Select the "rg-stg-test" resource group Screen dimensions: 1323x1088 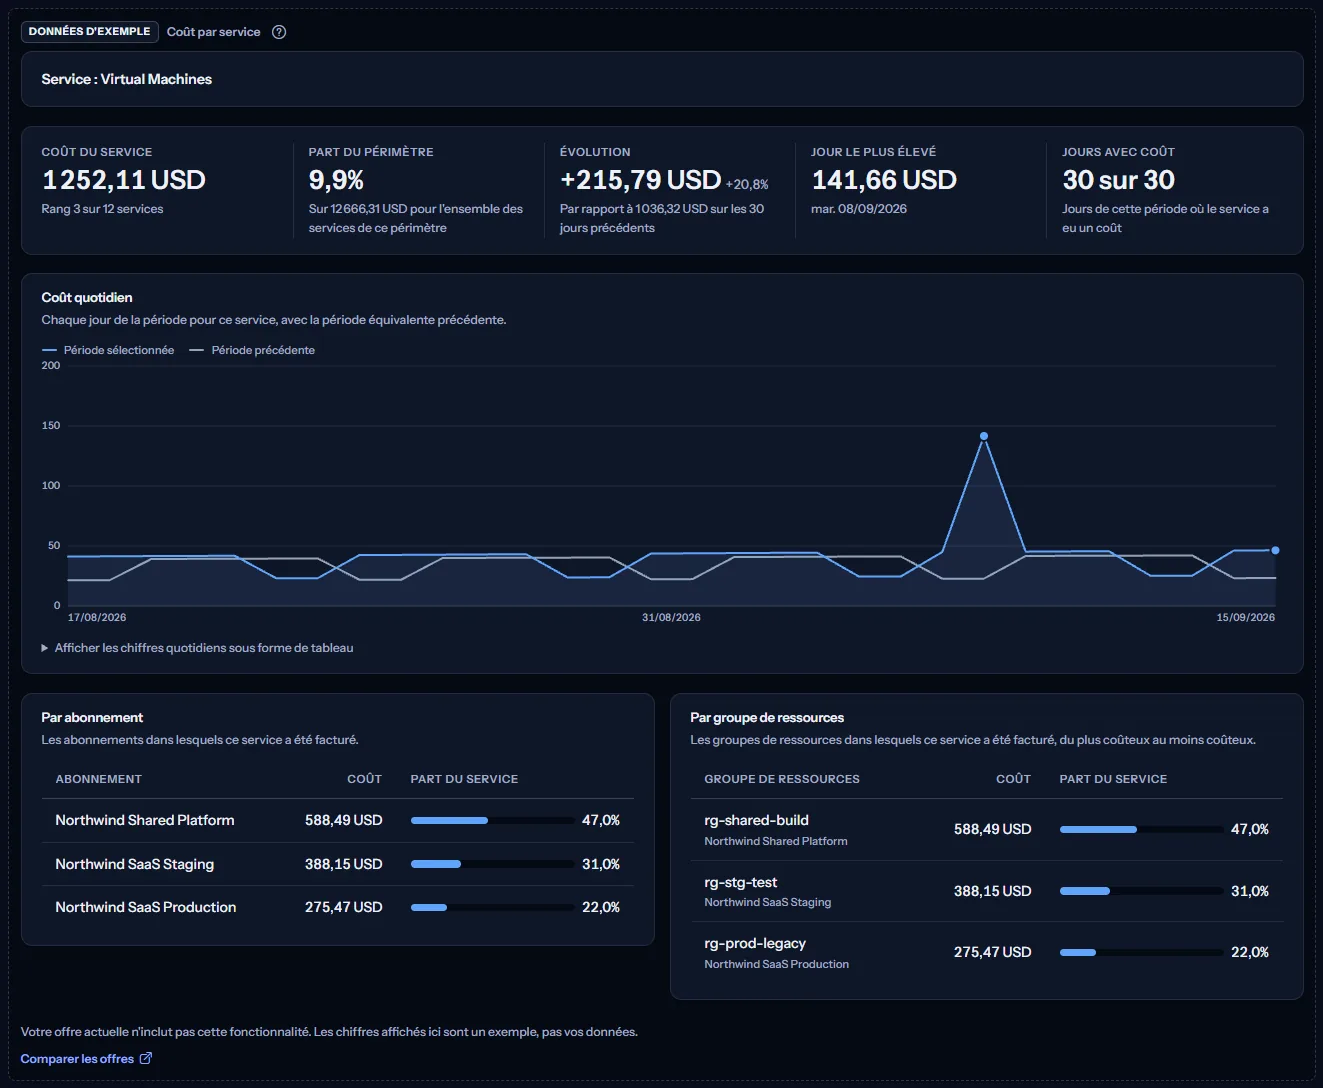click(x=741, y=882)
